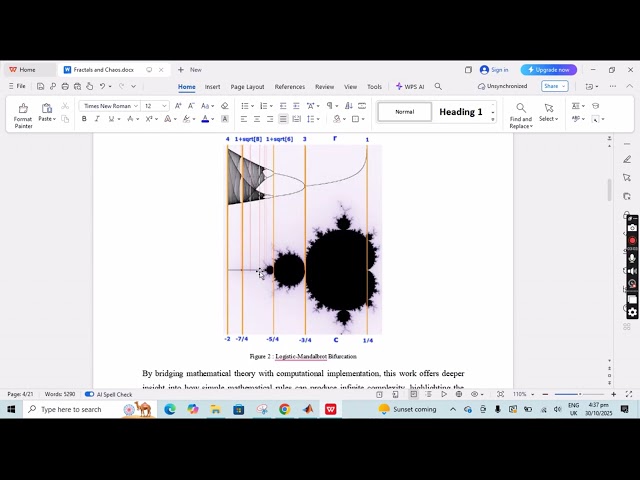640x480 pixels.
Task: Expand the styles gallery arrow
Action: [x=493, y=119]
